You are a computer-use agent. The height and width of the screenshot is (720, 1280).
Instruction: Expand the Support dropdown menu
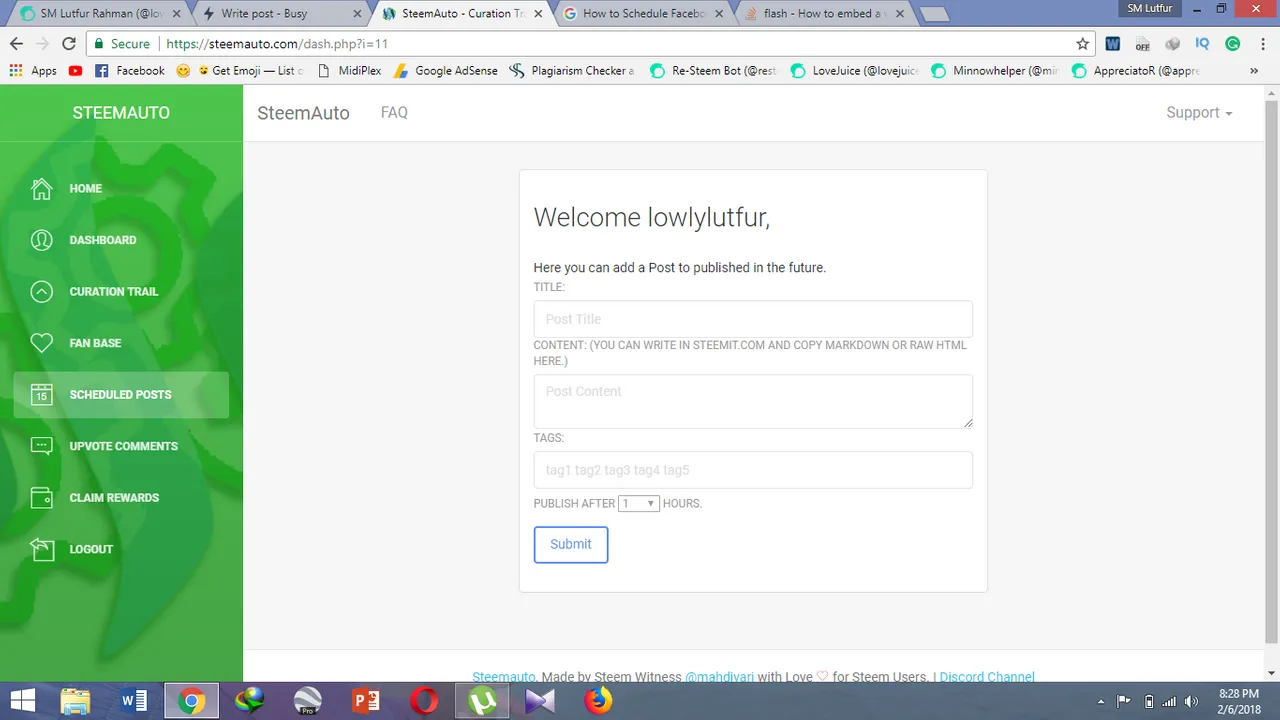point(1199,113)
